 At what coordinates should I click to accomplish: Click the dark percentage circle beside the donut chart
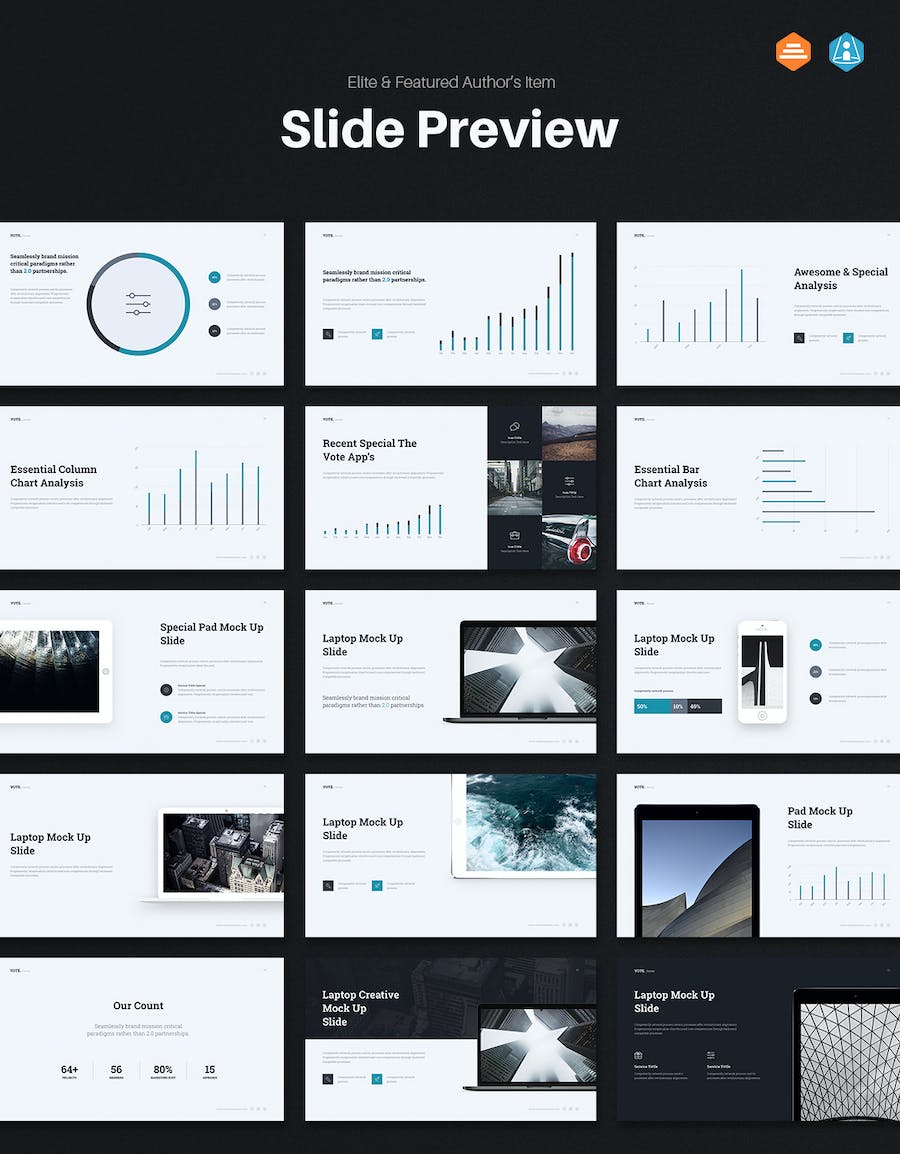[x=215, y=331]
